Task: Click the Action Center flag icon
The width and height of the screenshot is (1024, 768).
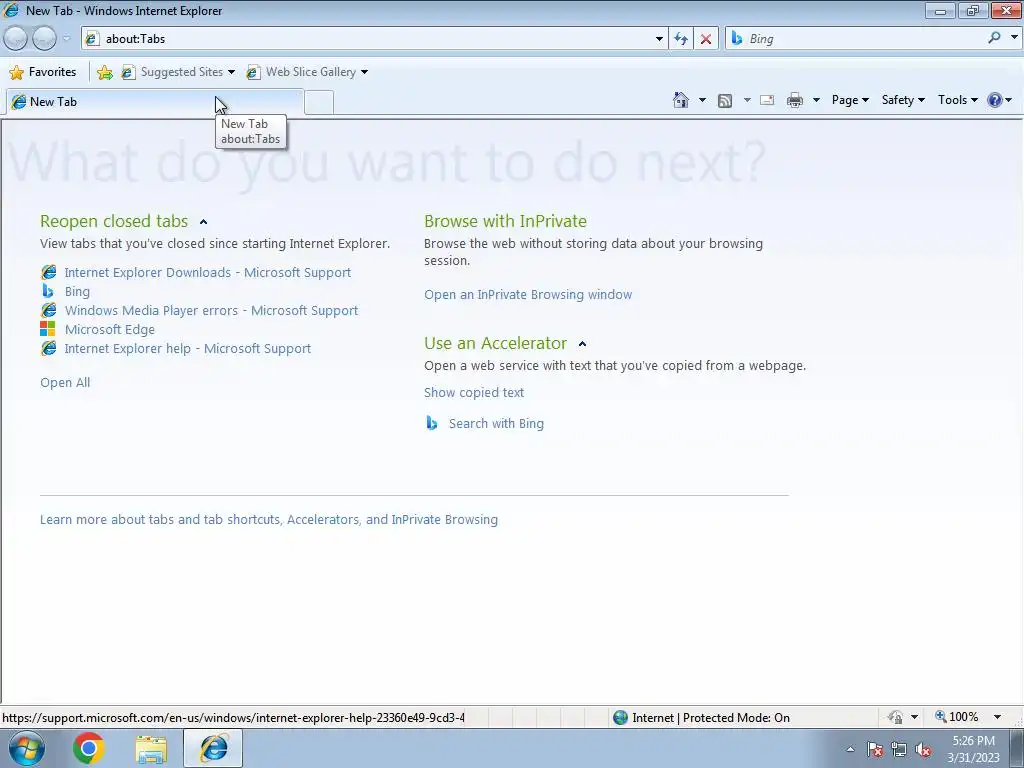Action: [875, 749]
